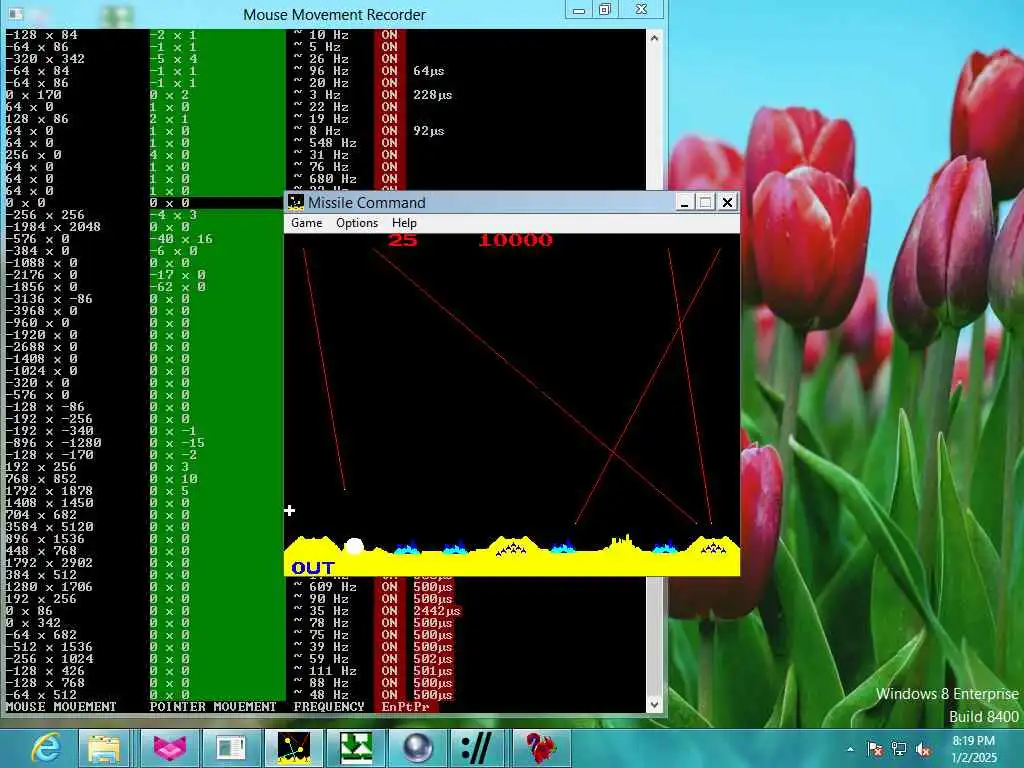Show hidden tray icons arrow
Screen dimensions: 1024x768
(850, 749)
